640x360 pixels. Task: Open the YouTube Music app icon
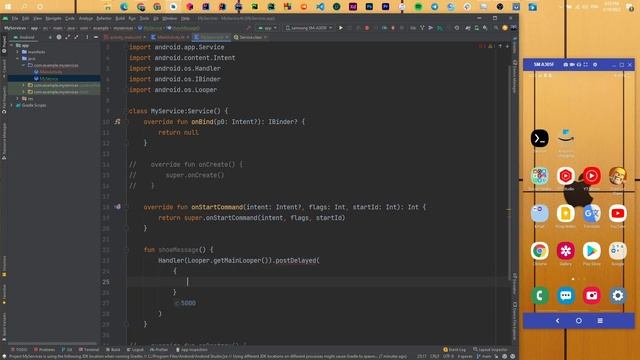pos(591,176)
